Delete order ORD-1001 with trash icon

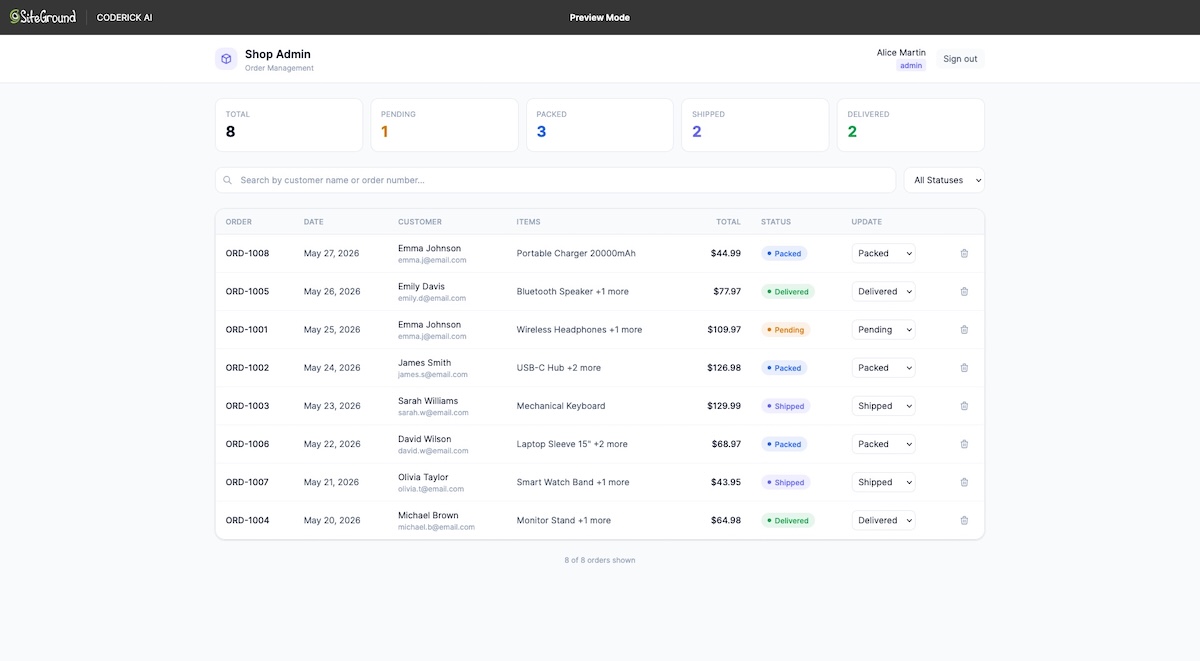(964, 329)
